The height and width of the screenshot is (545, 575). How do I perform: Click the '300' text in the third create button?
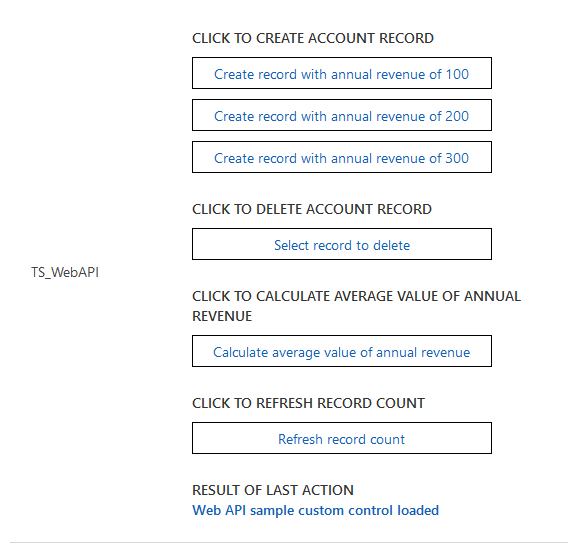[457, 158]
